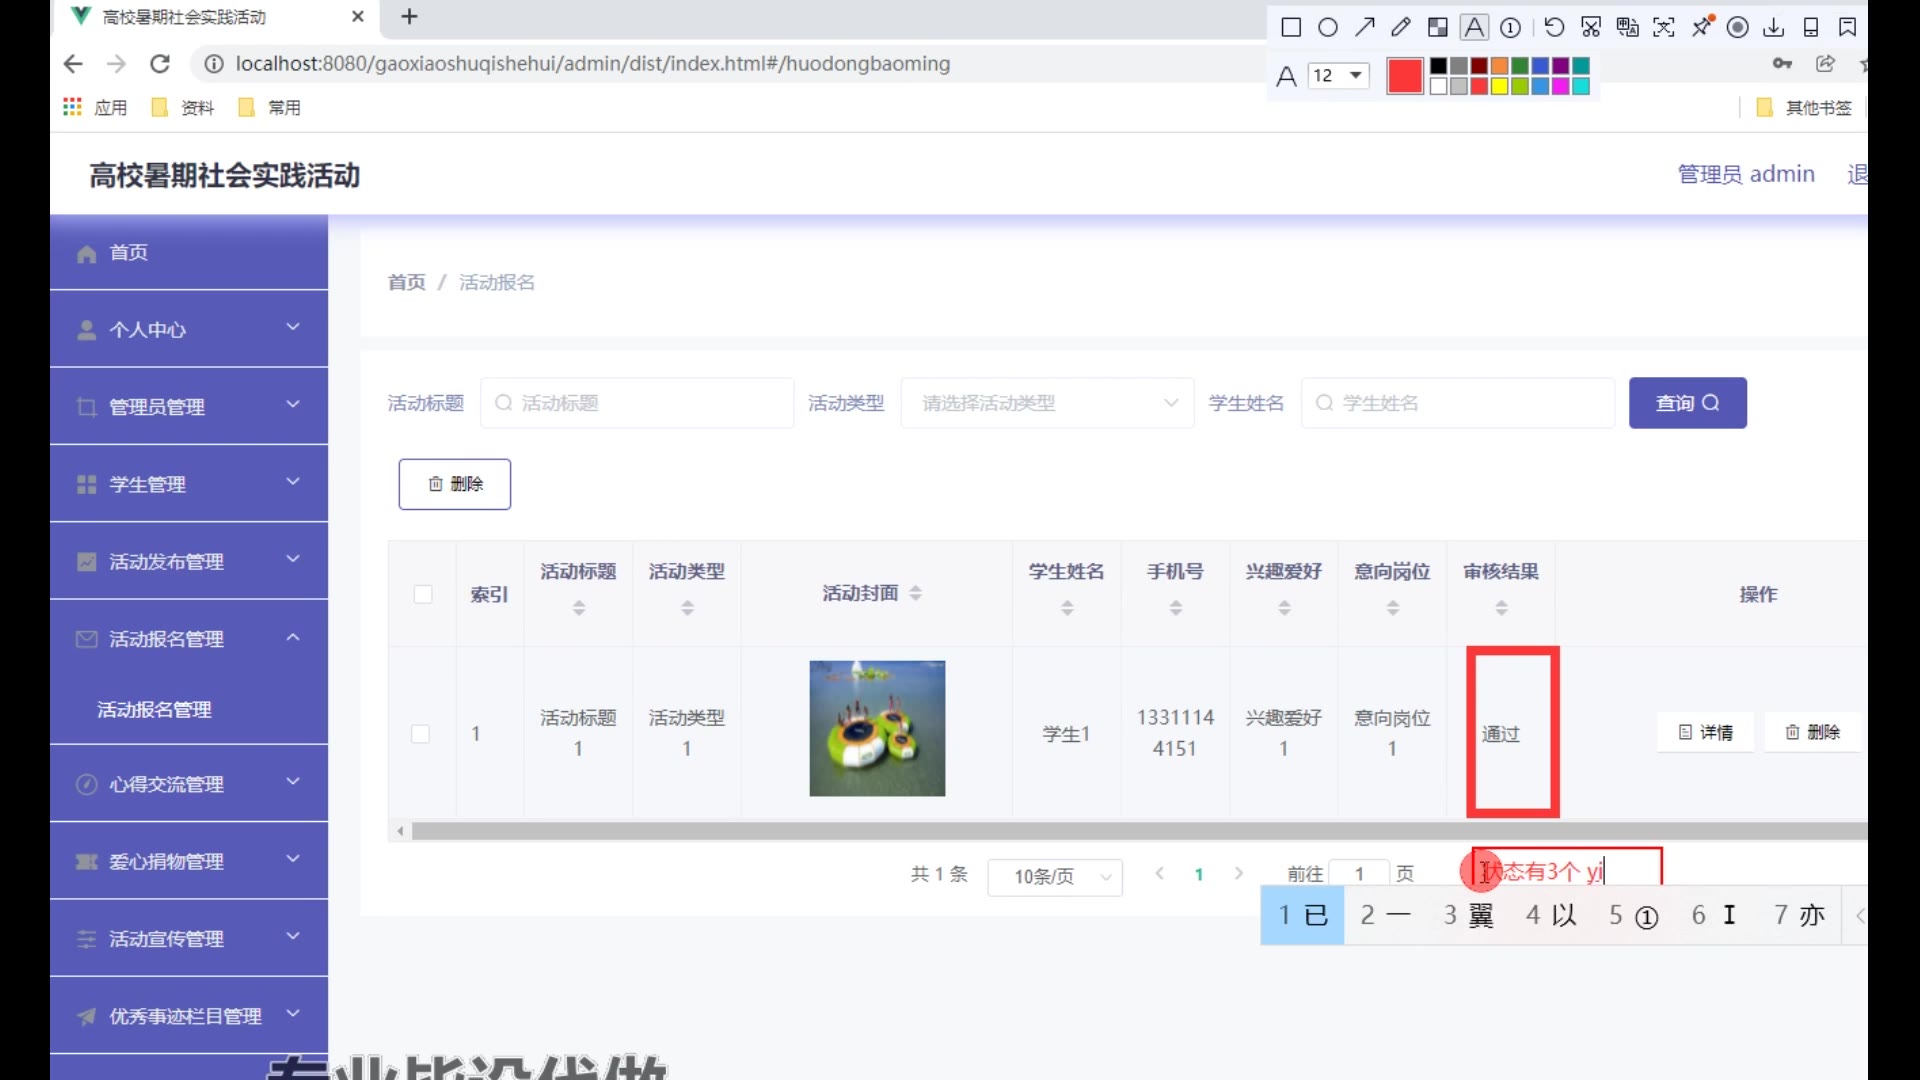
Task: Expand 活动发布管理 sidebar menu
Action: click(x=189, y=561)
